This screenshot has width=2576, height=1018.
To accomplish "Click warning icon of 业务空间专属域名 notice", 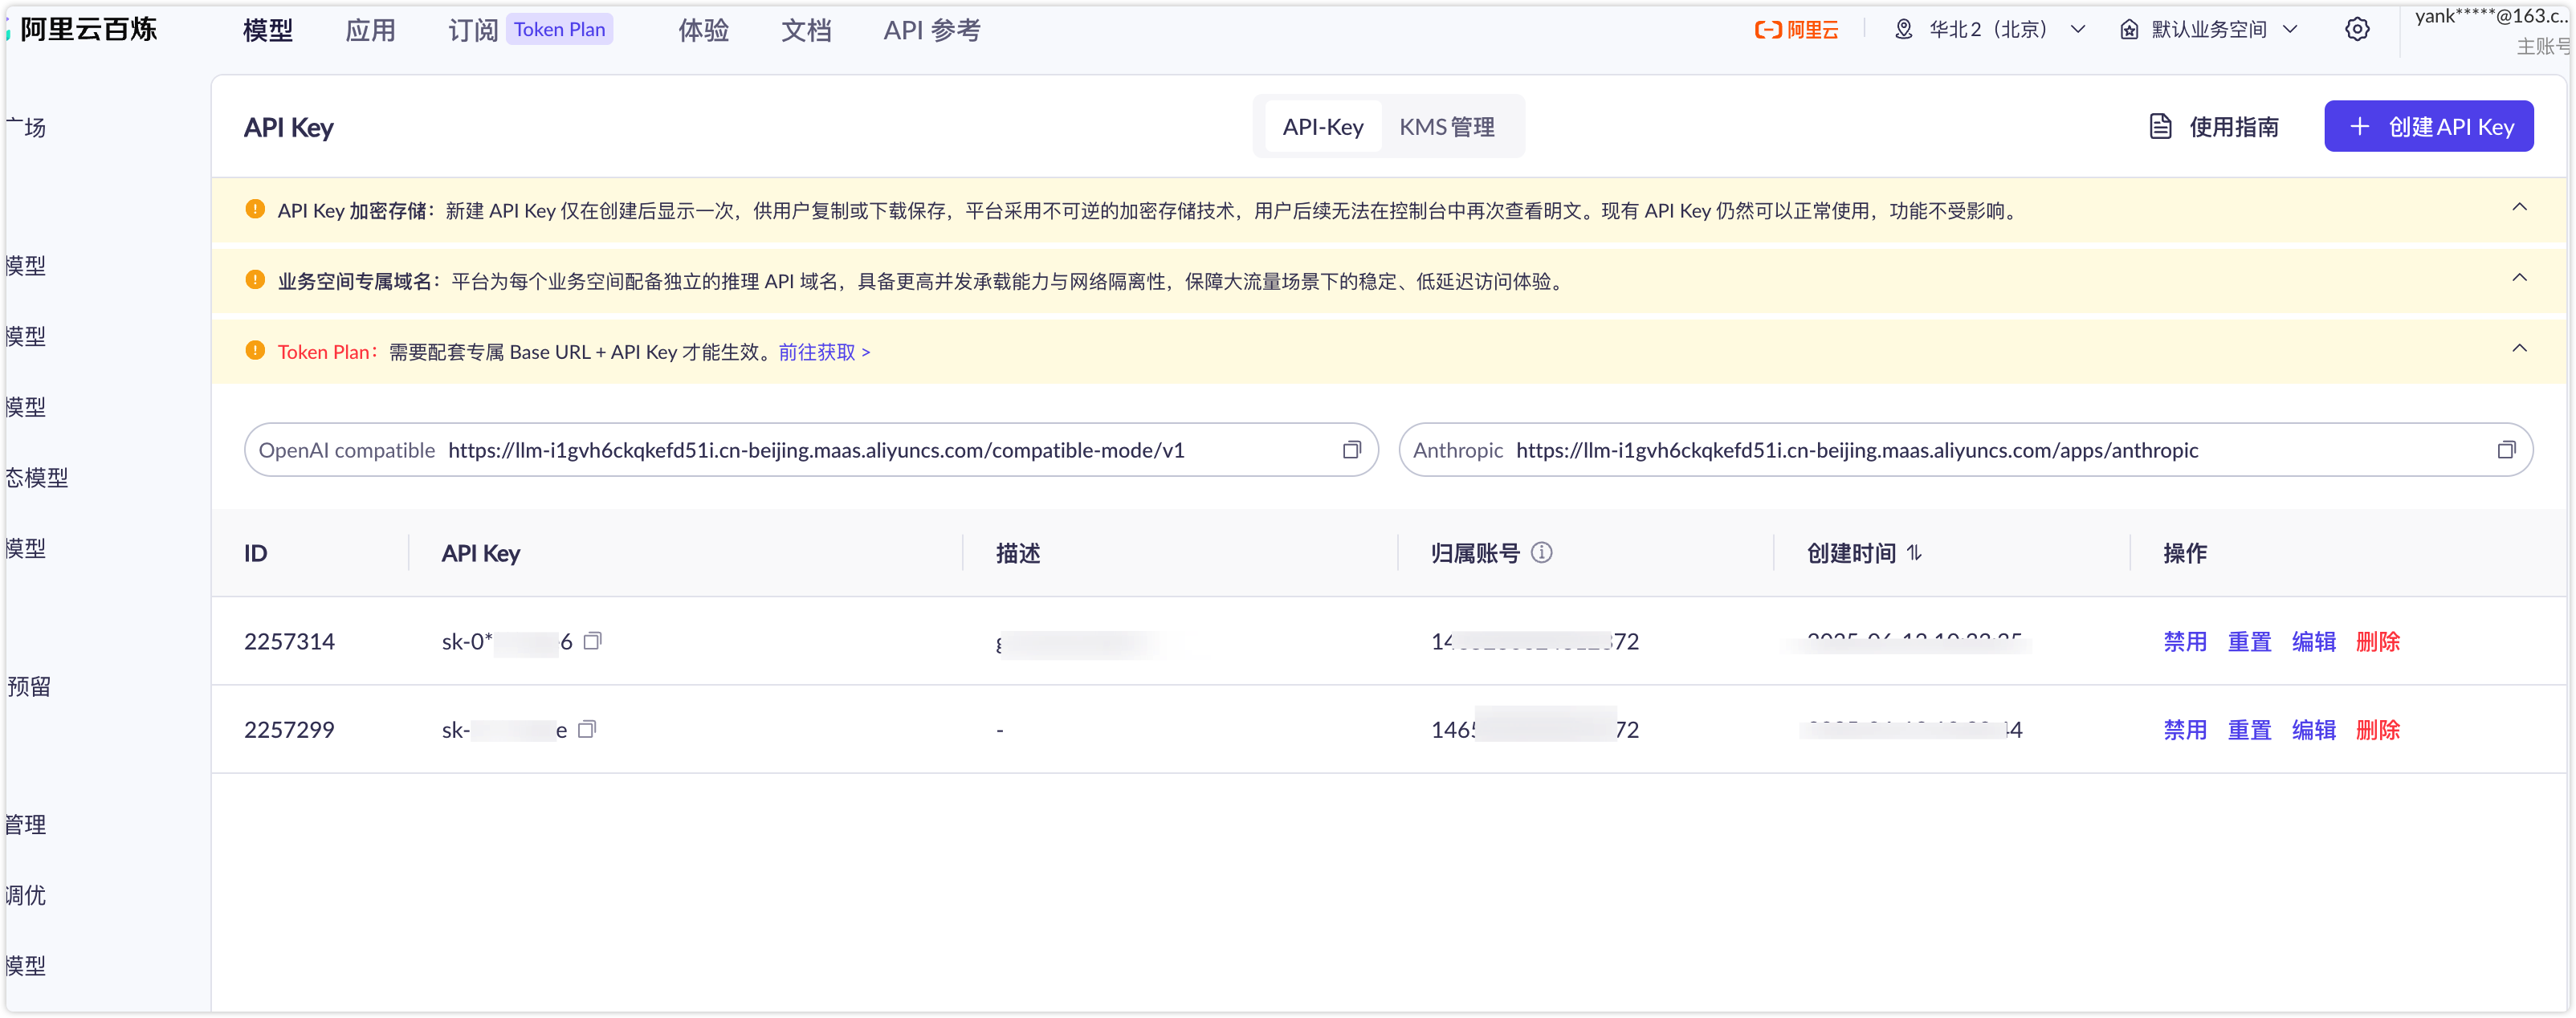I will click(255, 280).
